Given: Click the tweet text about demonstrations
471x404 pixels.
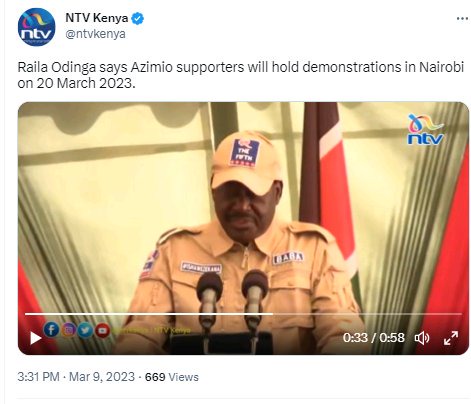Looking at the screenshot, I should 240,75.
